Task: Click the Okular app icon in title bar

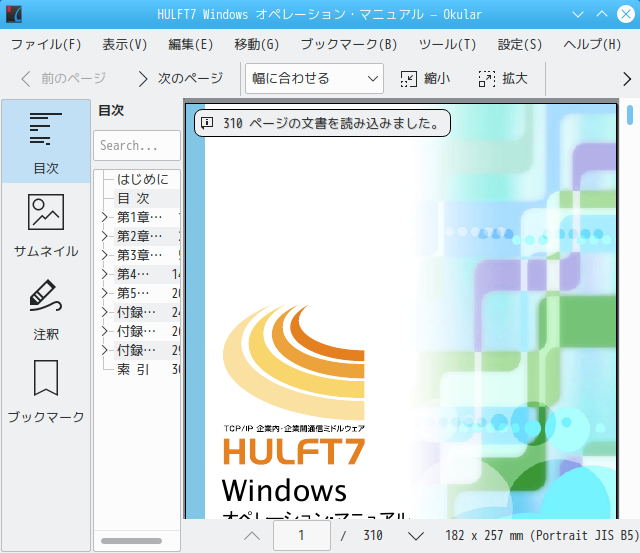Action: [x=14, y=14]
